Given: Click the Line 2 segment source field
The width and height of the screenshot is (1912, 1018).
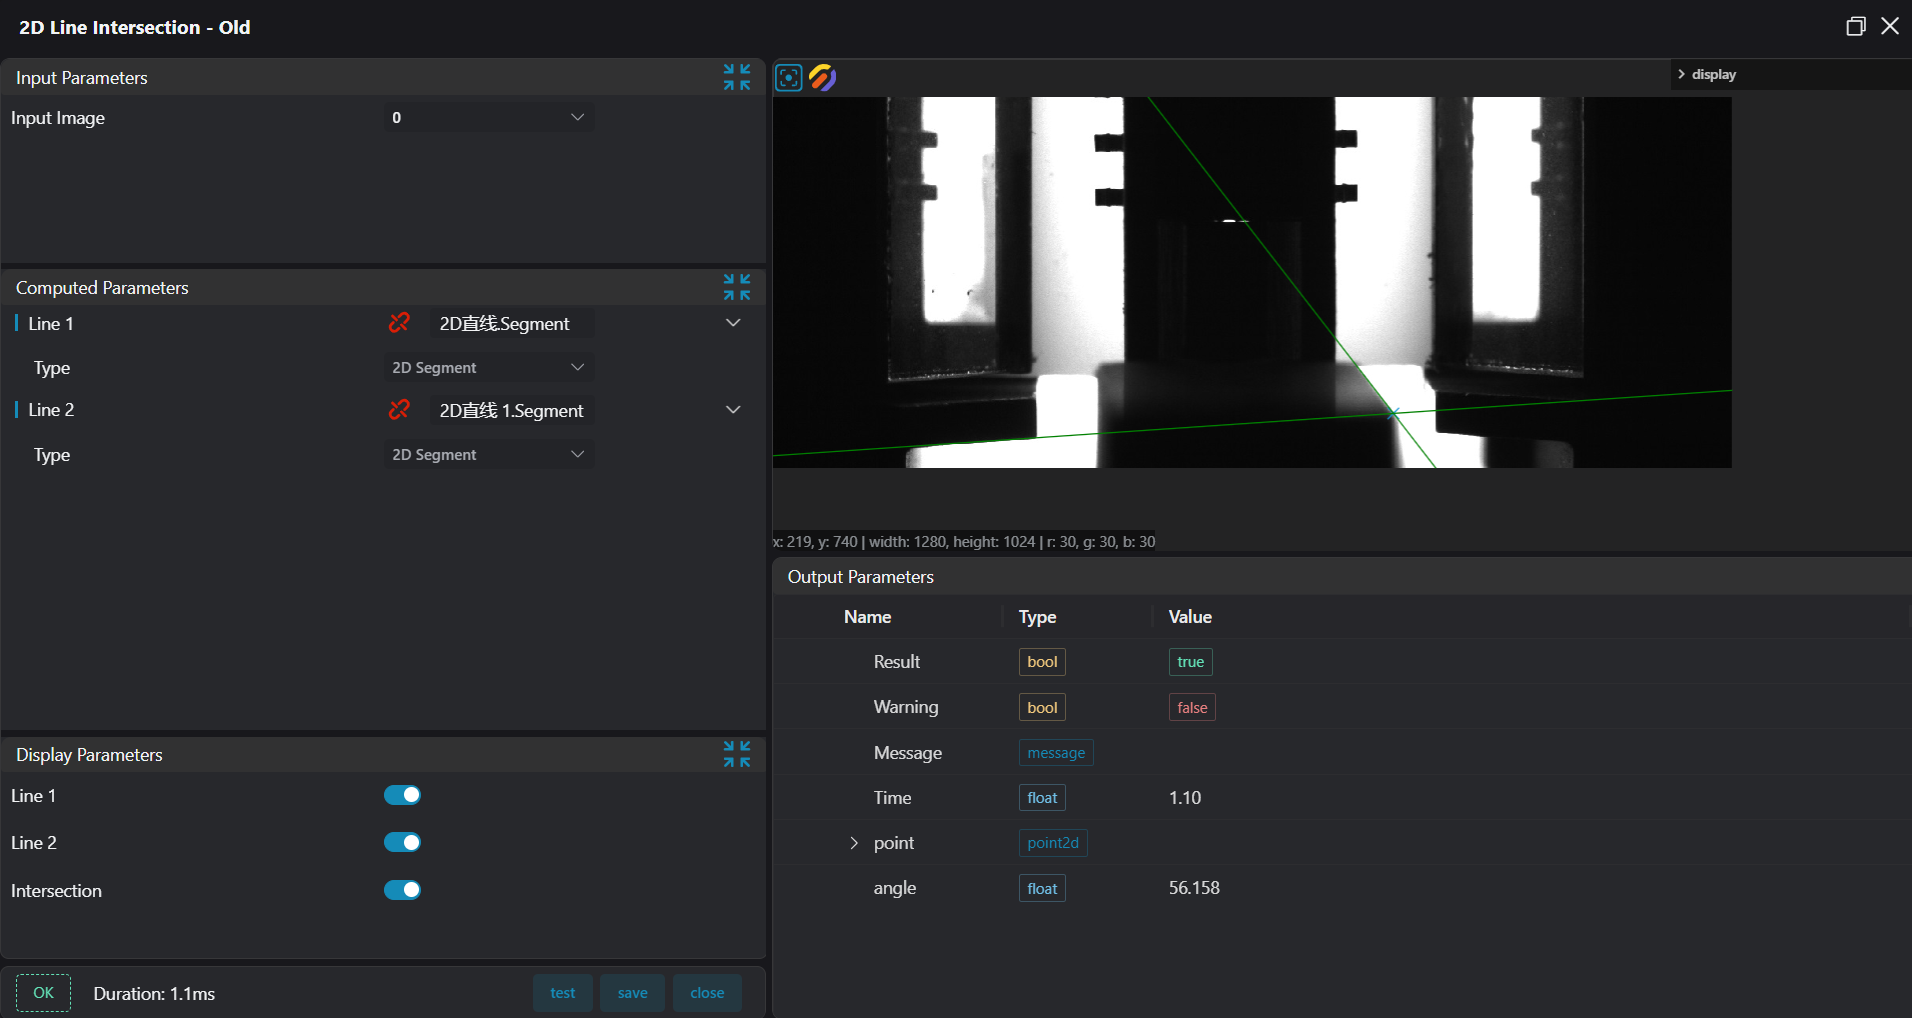Looking at the screenshot, I should coord(511,411).
